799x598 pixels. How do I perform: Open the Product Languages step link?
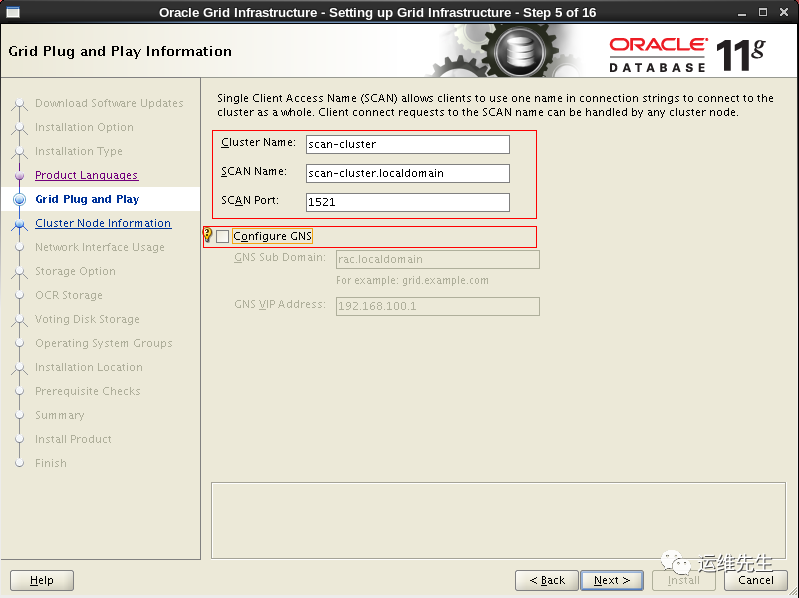click(x=86, y=175)
